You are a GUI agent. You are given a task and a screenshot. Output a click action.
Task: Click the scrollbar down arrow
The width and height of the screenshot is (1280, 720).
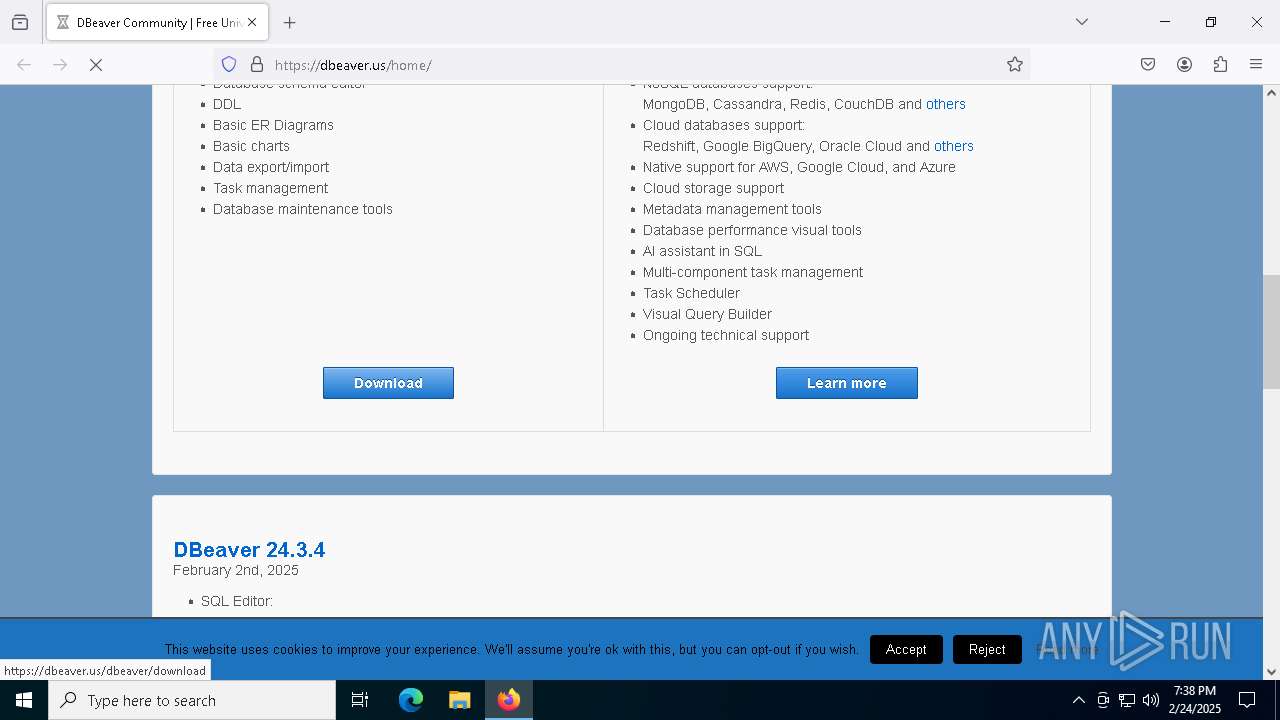tap(1271, 671)
